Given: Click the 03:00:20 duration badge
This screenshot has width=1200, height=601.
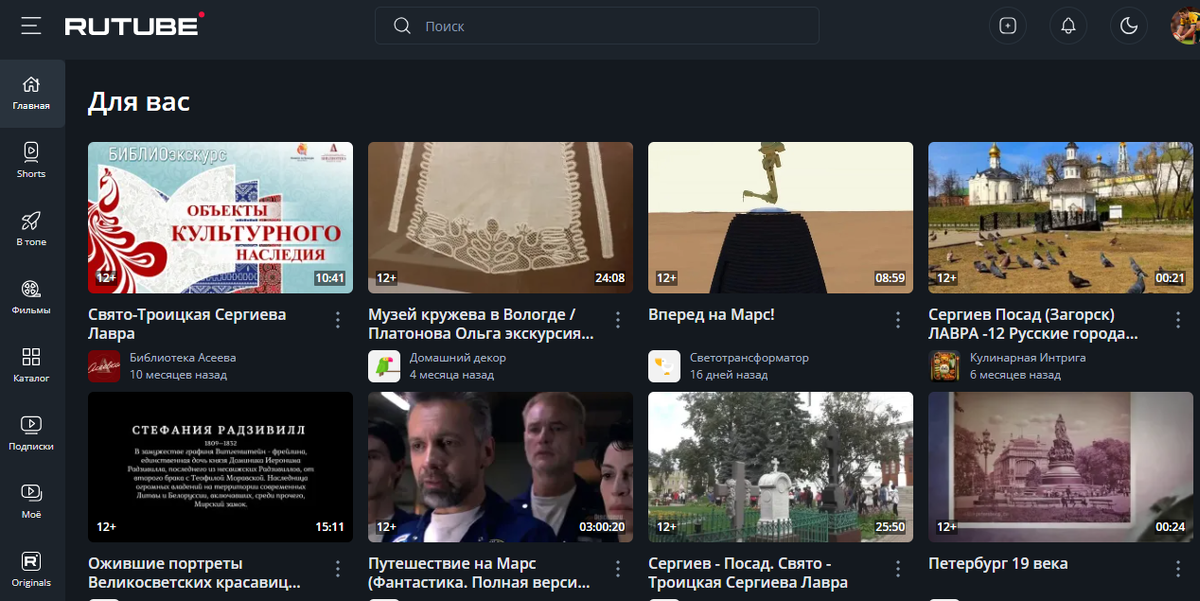Looking at the screenshot, I should 602,527.
